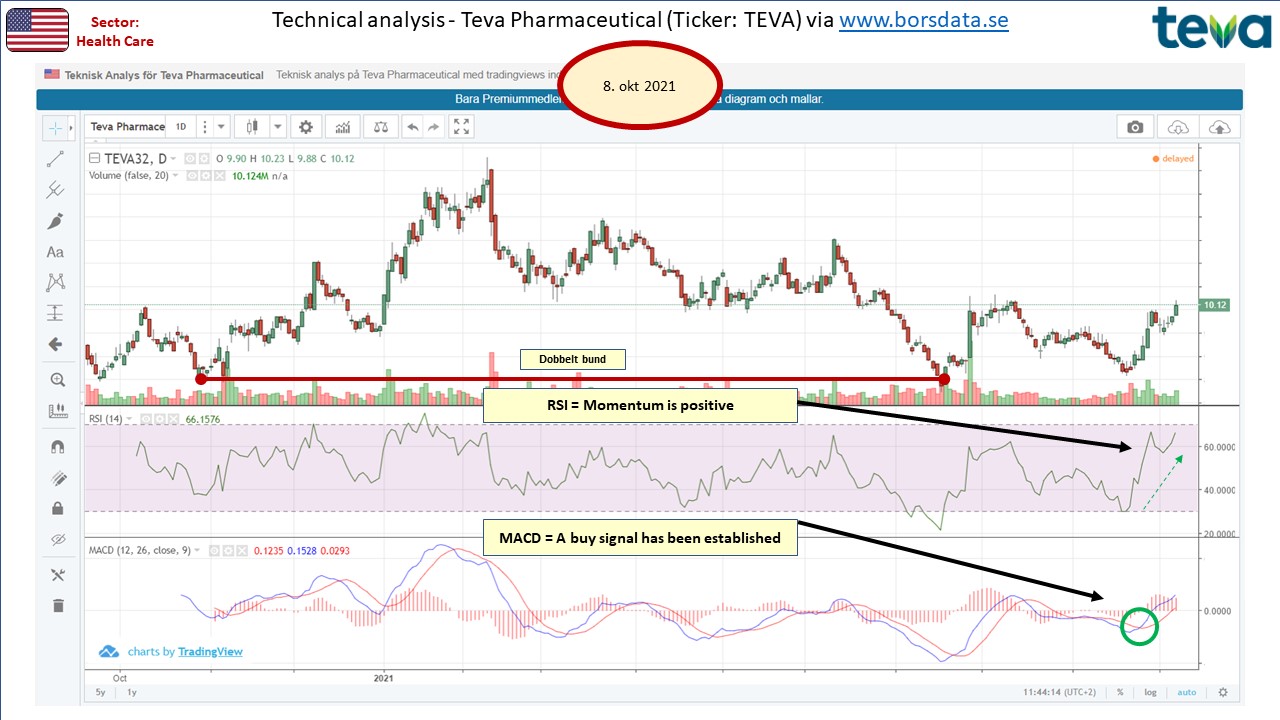Select the brush drawing tool
This screenshot has height=720, width=1280.
click(x=56, y=221)
